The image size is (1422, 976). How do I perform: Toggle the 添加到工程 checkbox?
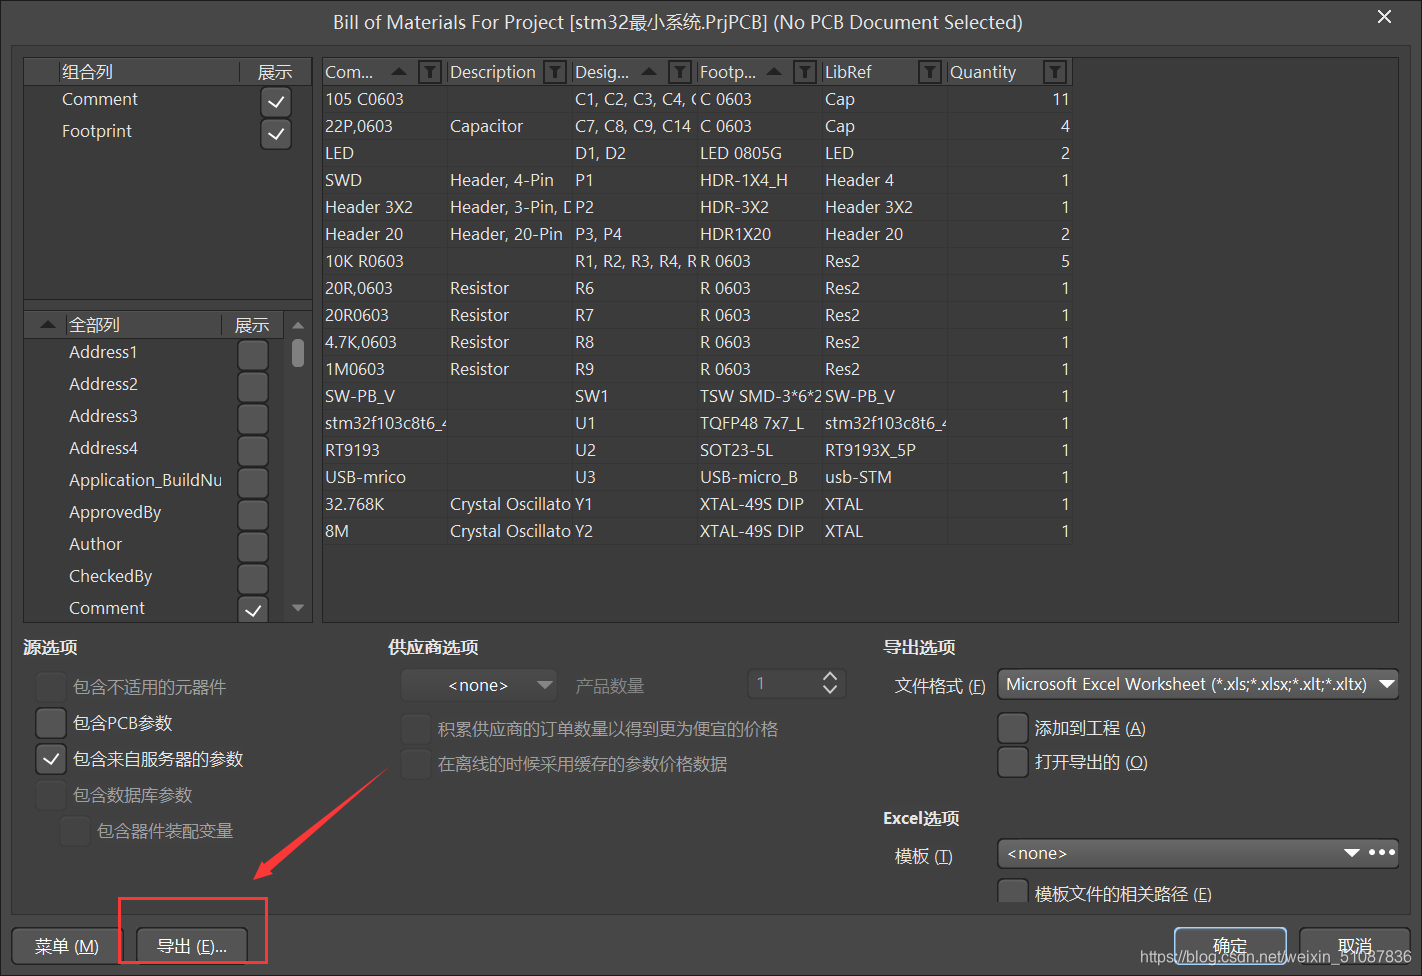pos(1013,728)
